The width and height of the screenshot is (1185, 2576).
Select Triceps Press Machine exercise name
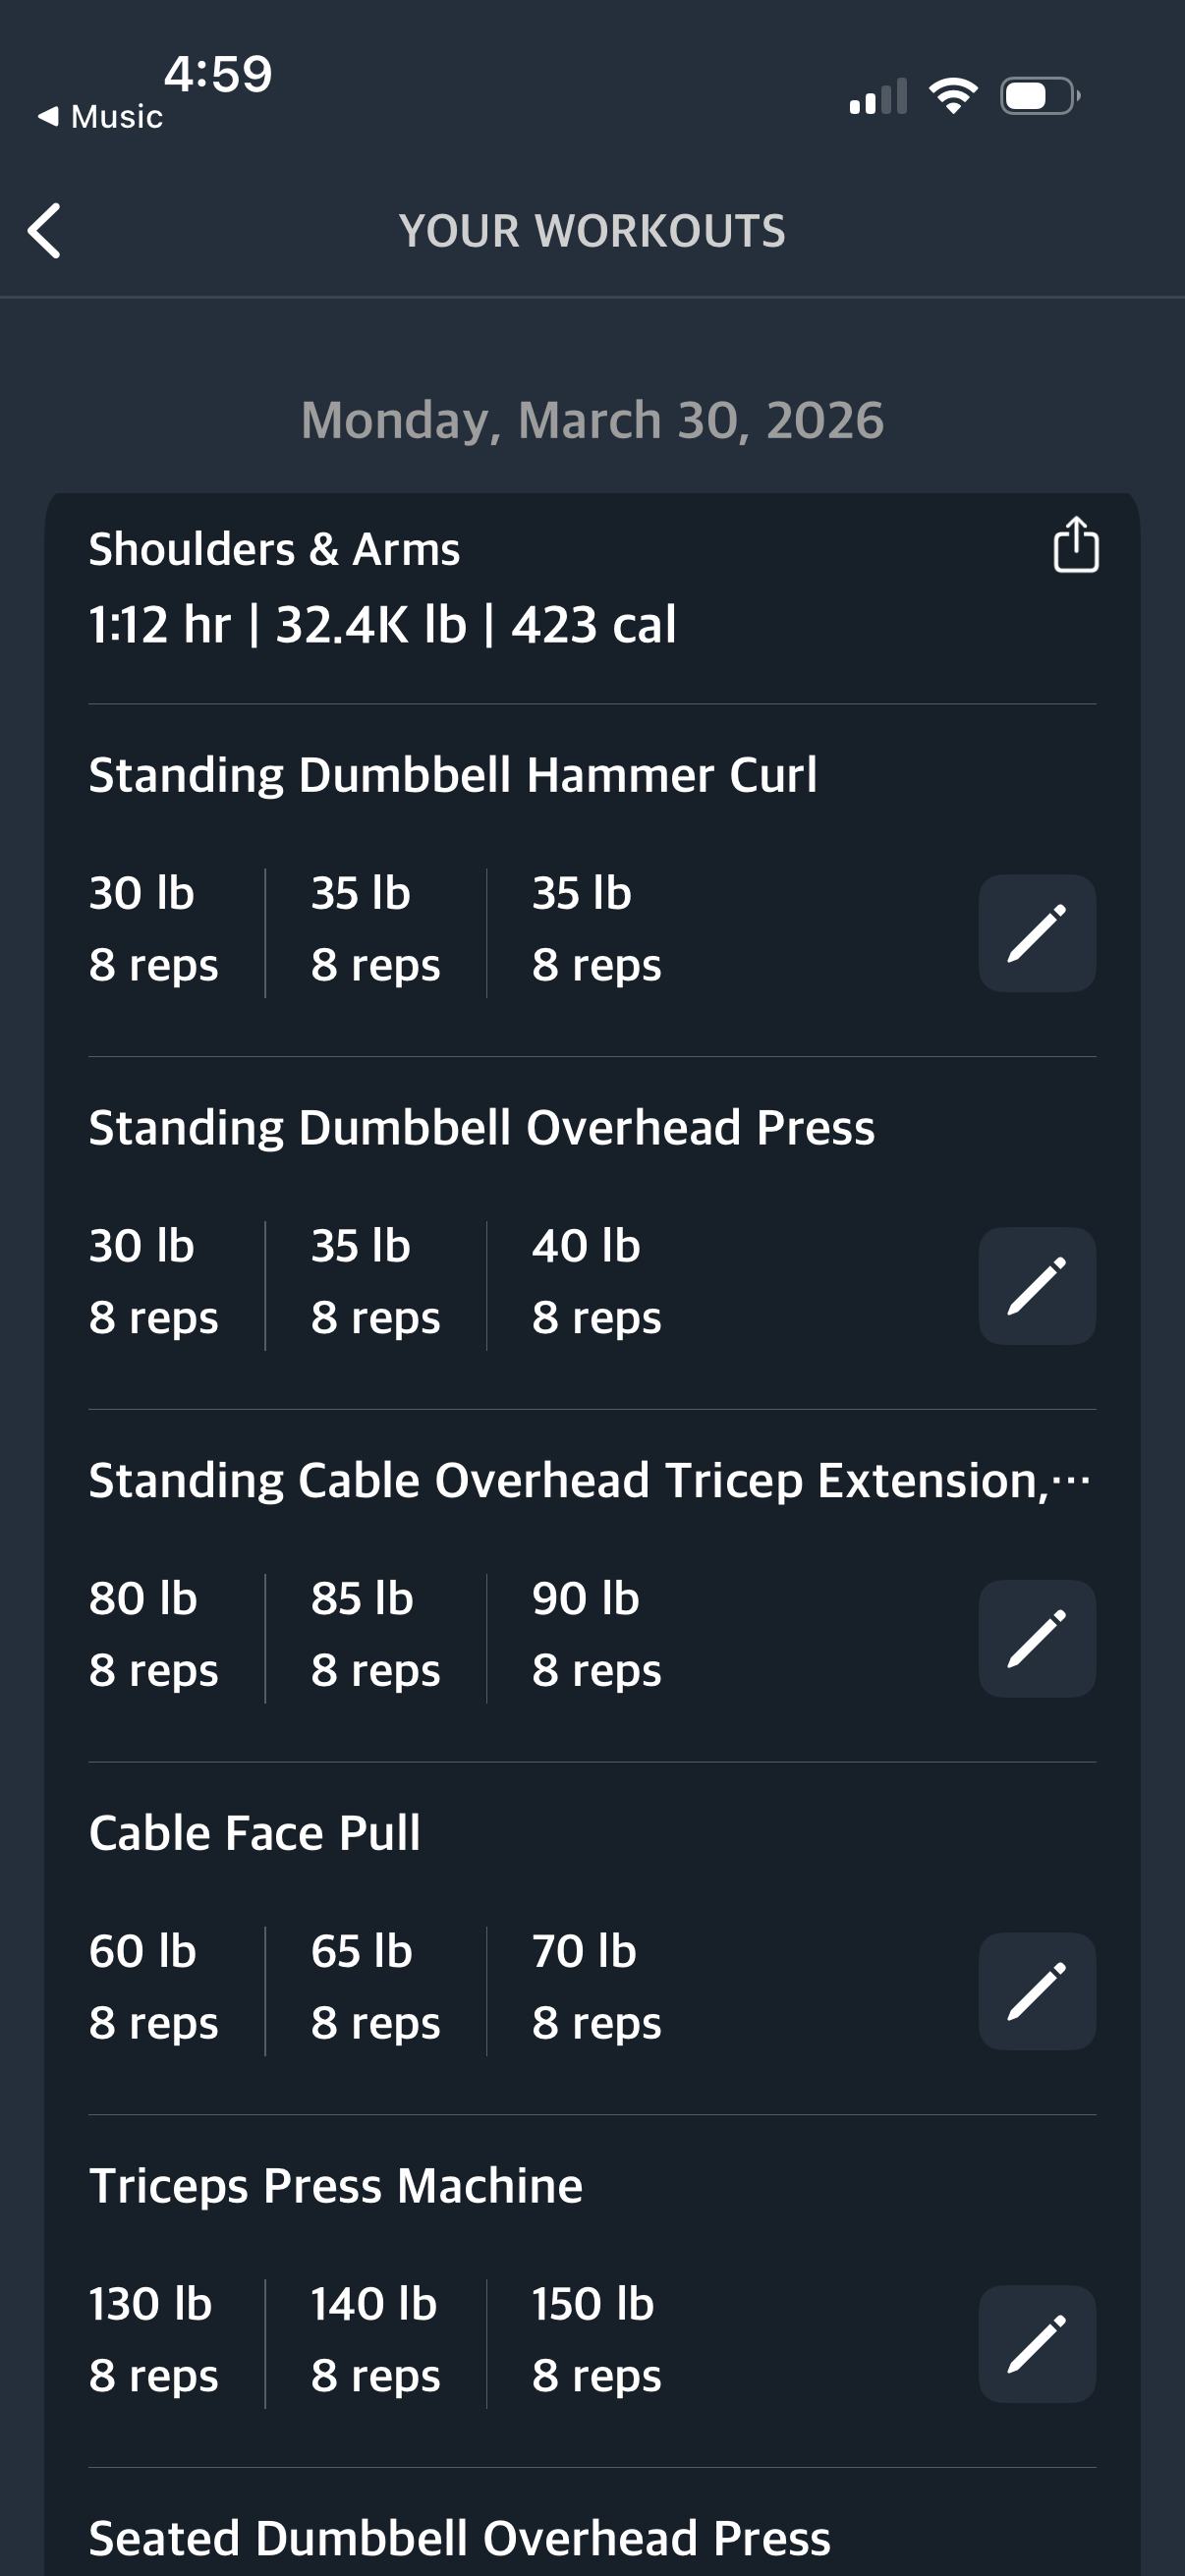335,2186
